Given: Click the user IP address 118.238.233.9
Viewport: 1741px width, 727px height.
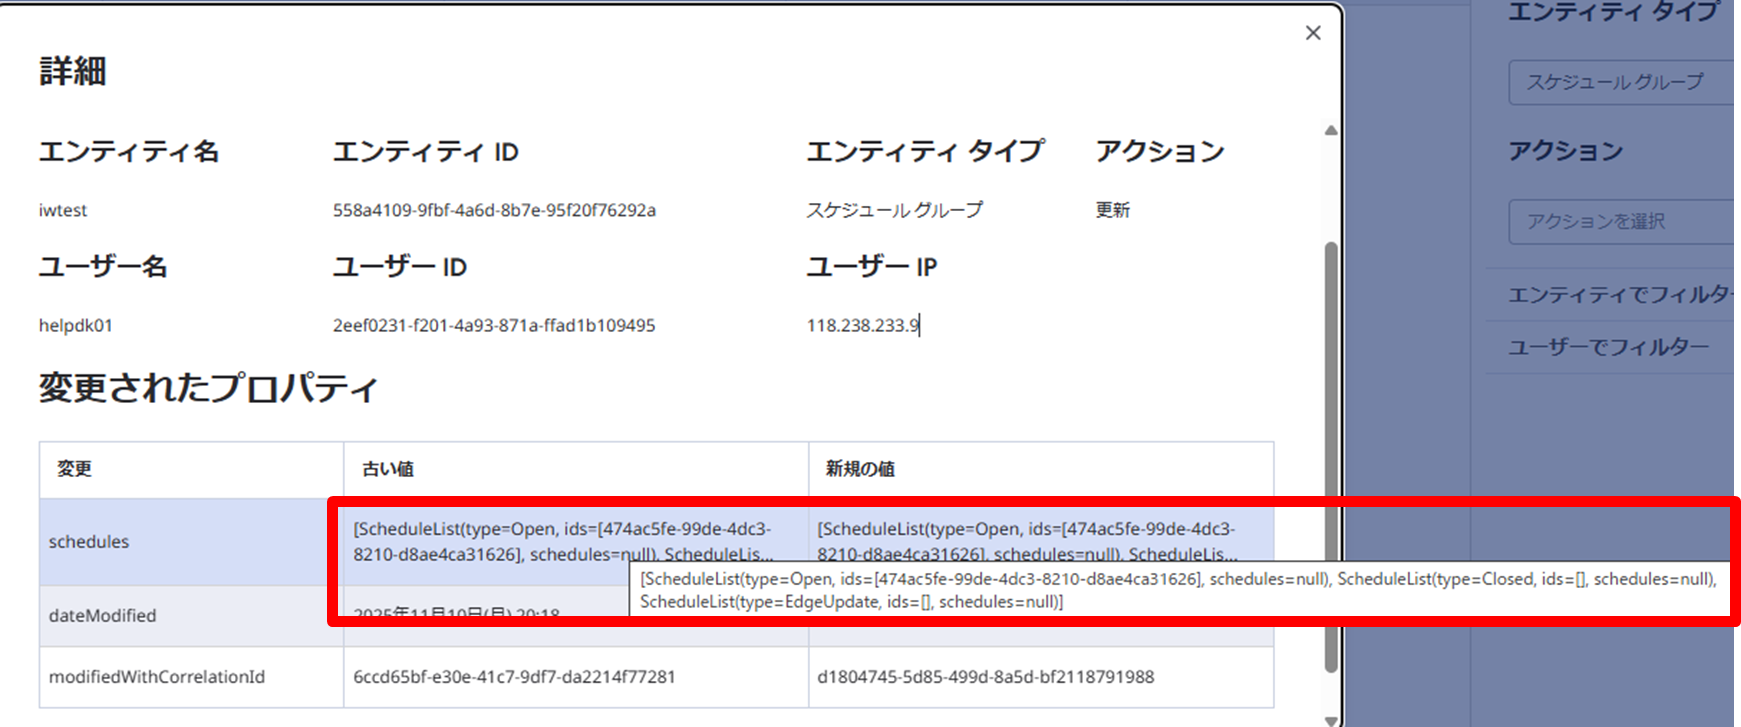Looking at the screenshot, I should click(862, 325).
